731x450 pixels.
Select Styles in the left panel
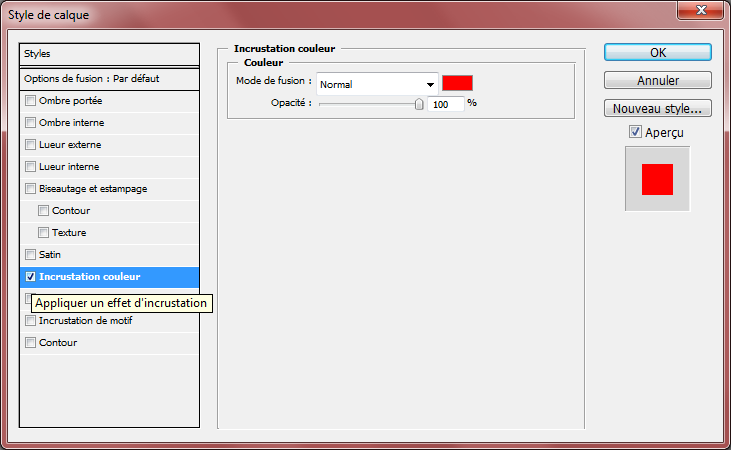[x=110, y=54]
